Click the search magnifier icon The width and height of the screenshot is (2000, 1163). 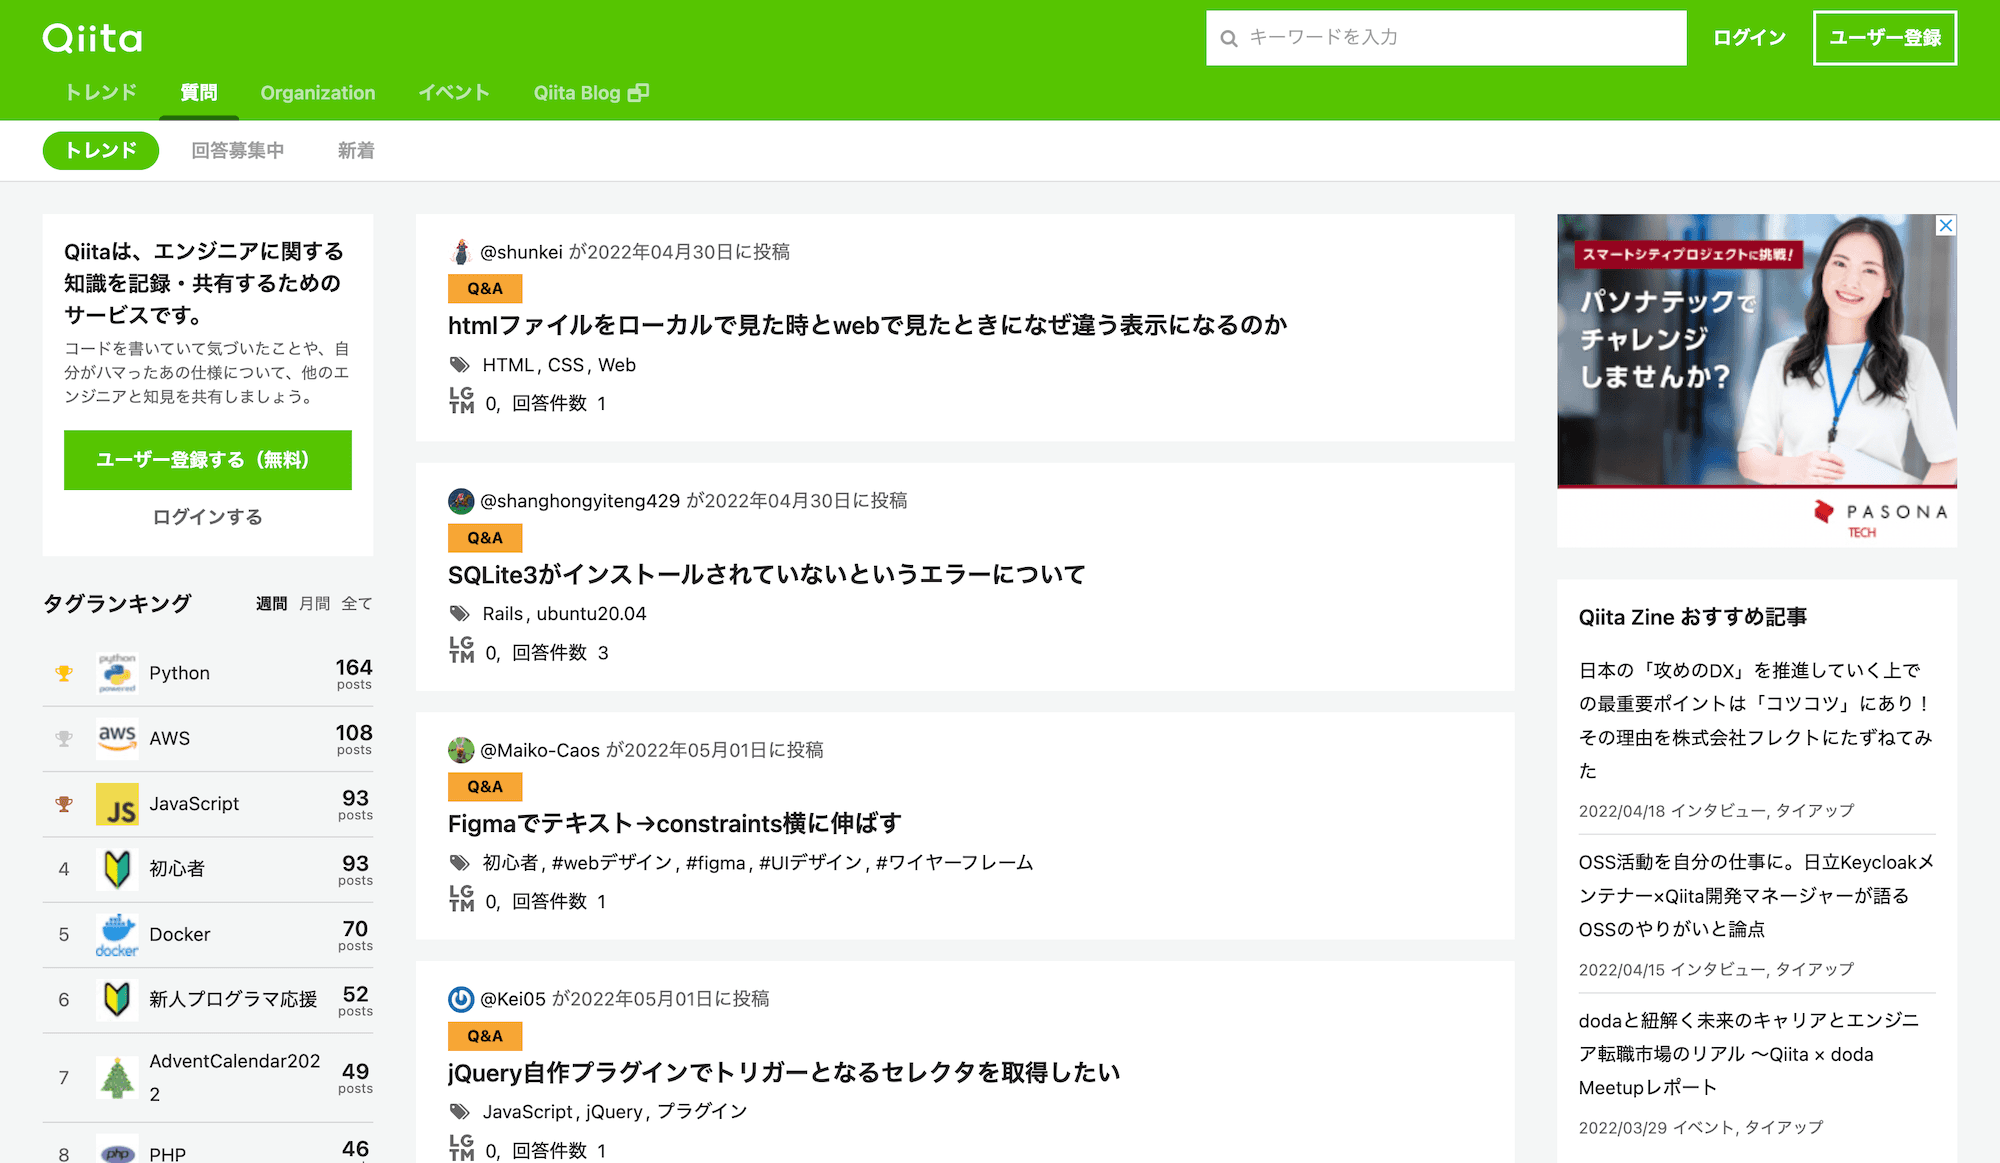1229,39
